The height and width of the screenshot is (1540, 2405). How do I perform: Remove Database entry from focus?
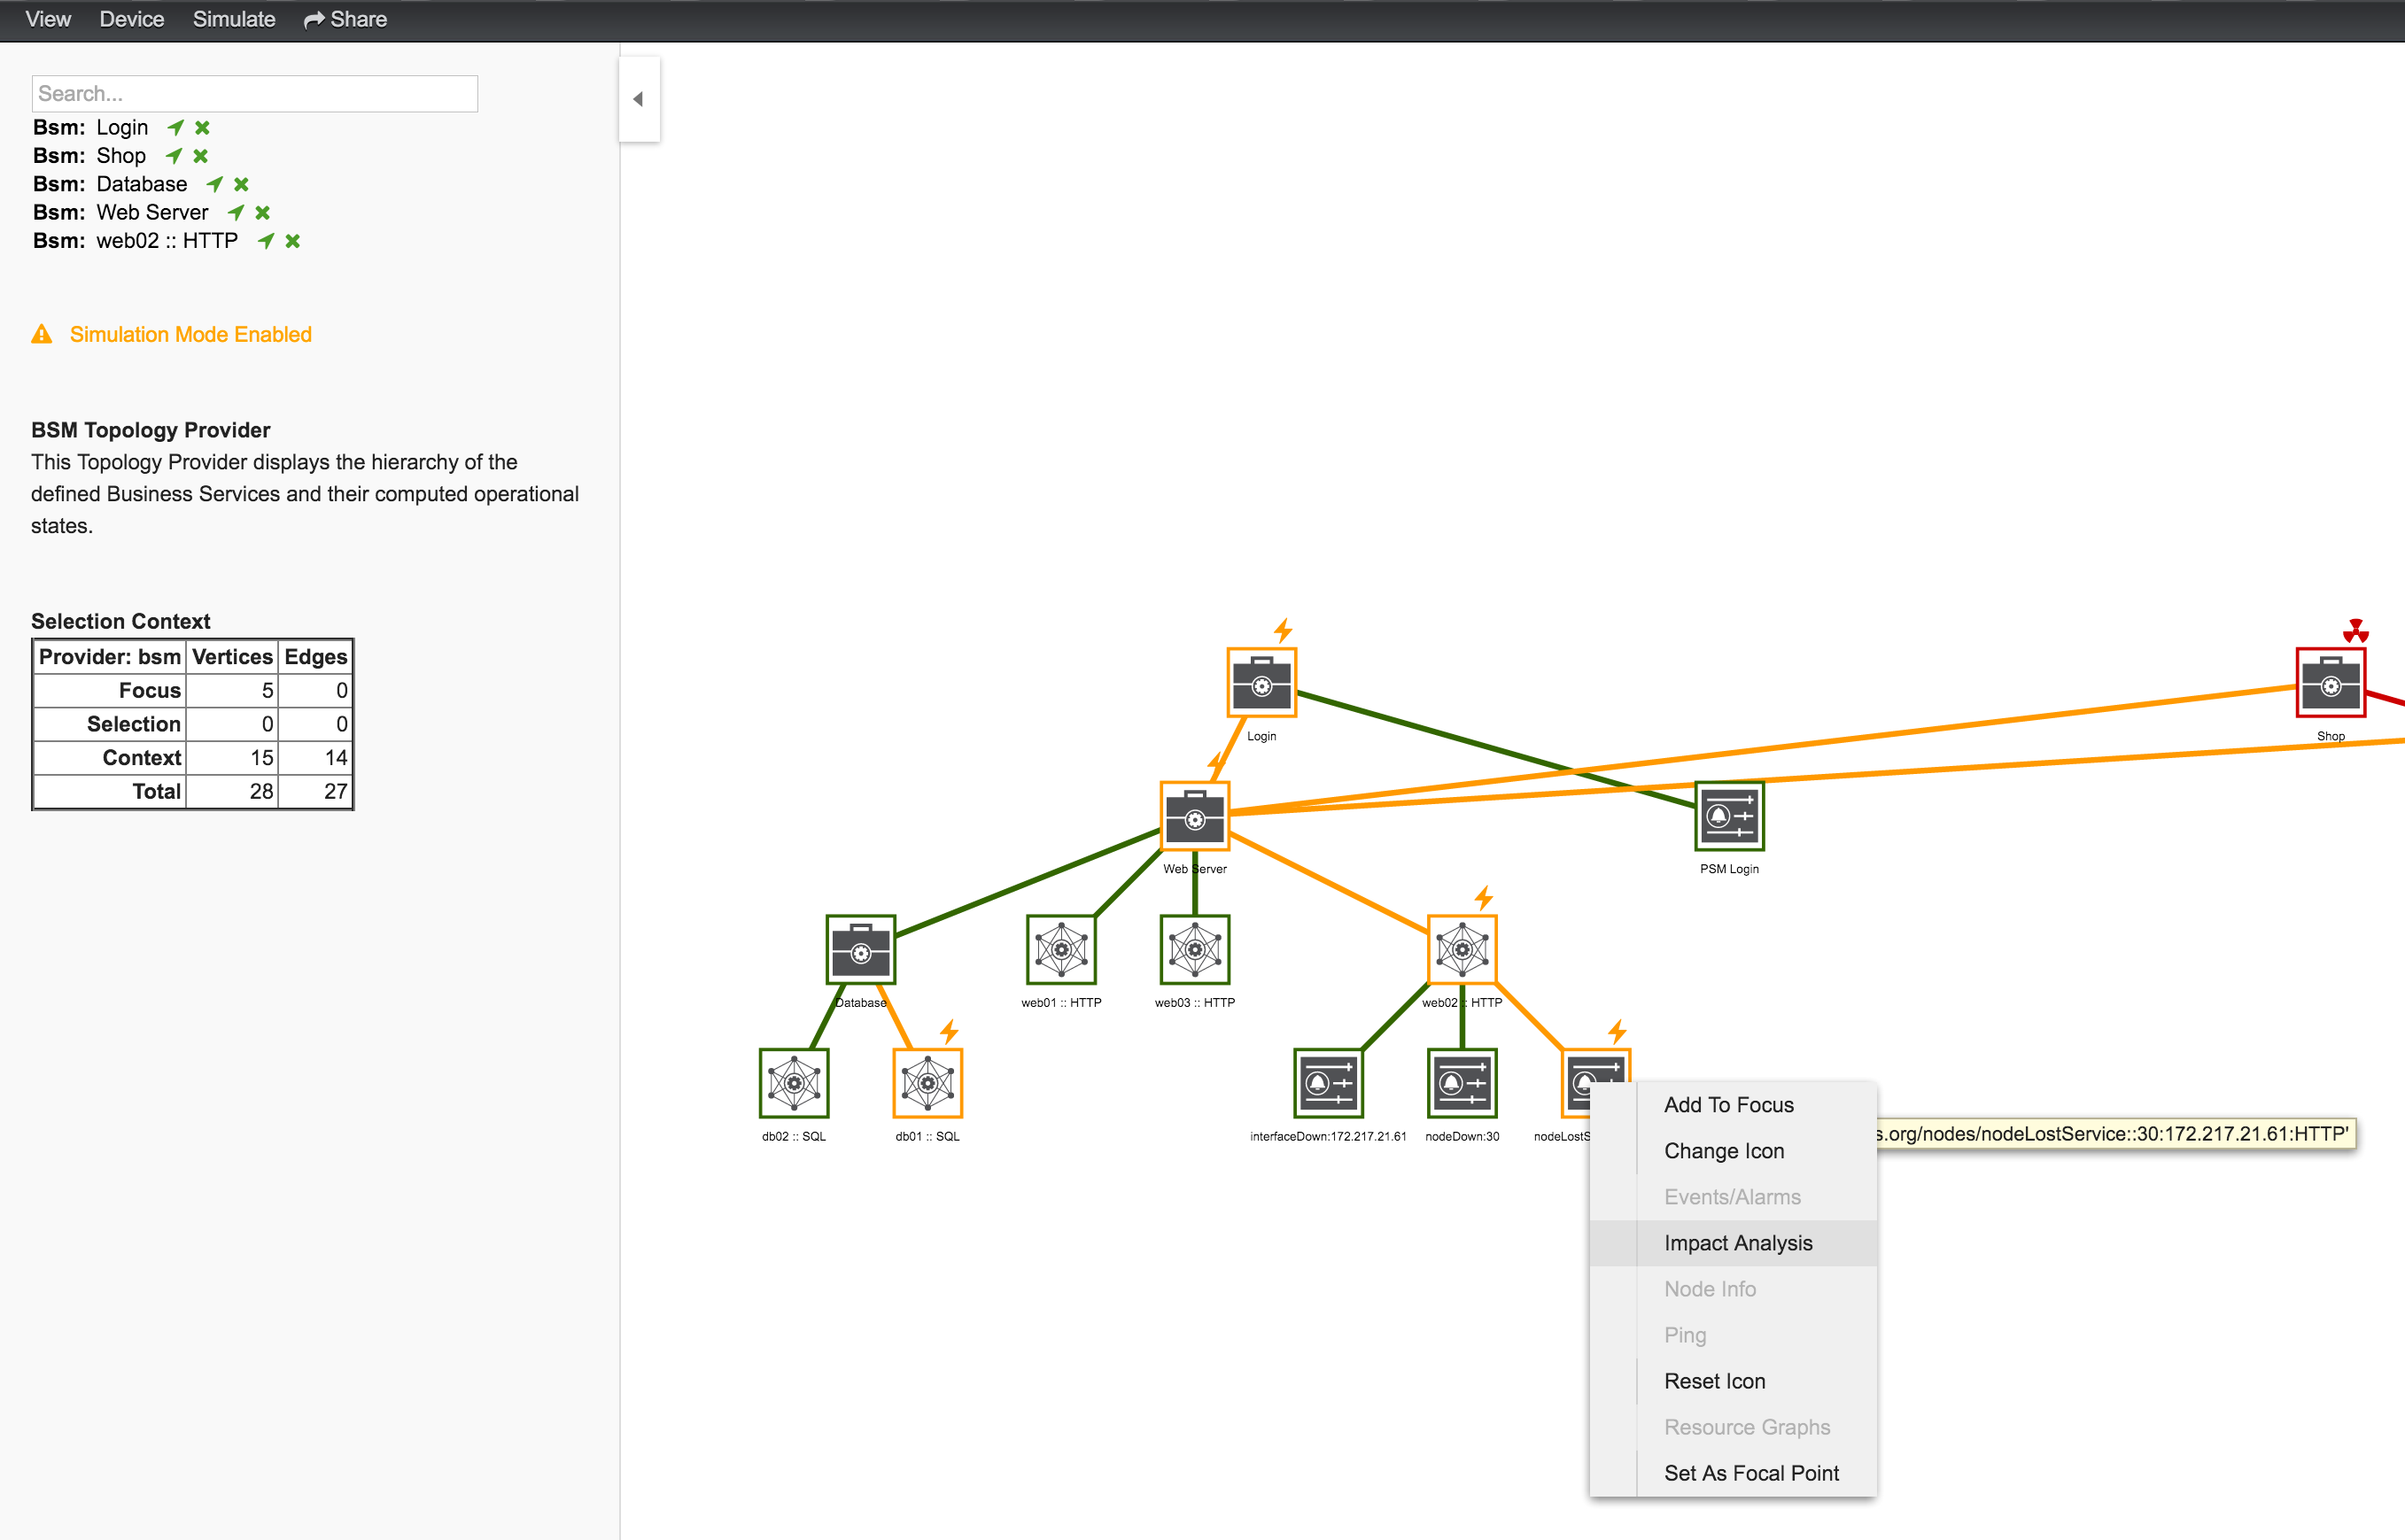(240, 184)
